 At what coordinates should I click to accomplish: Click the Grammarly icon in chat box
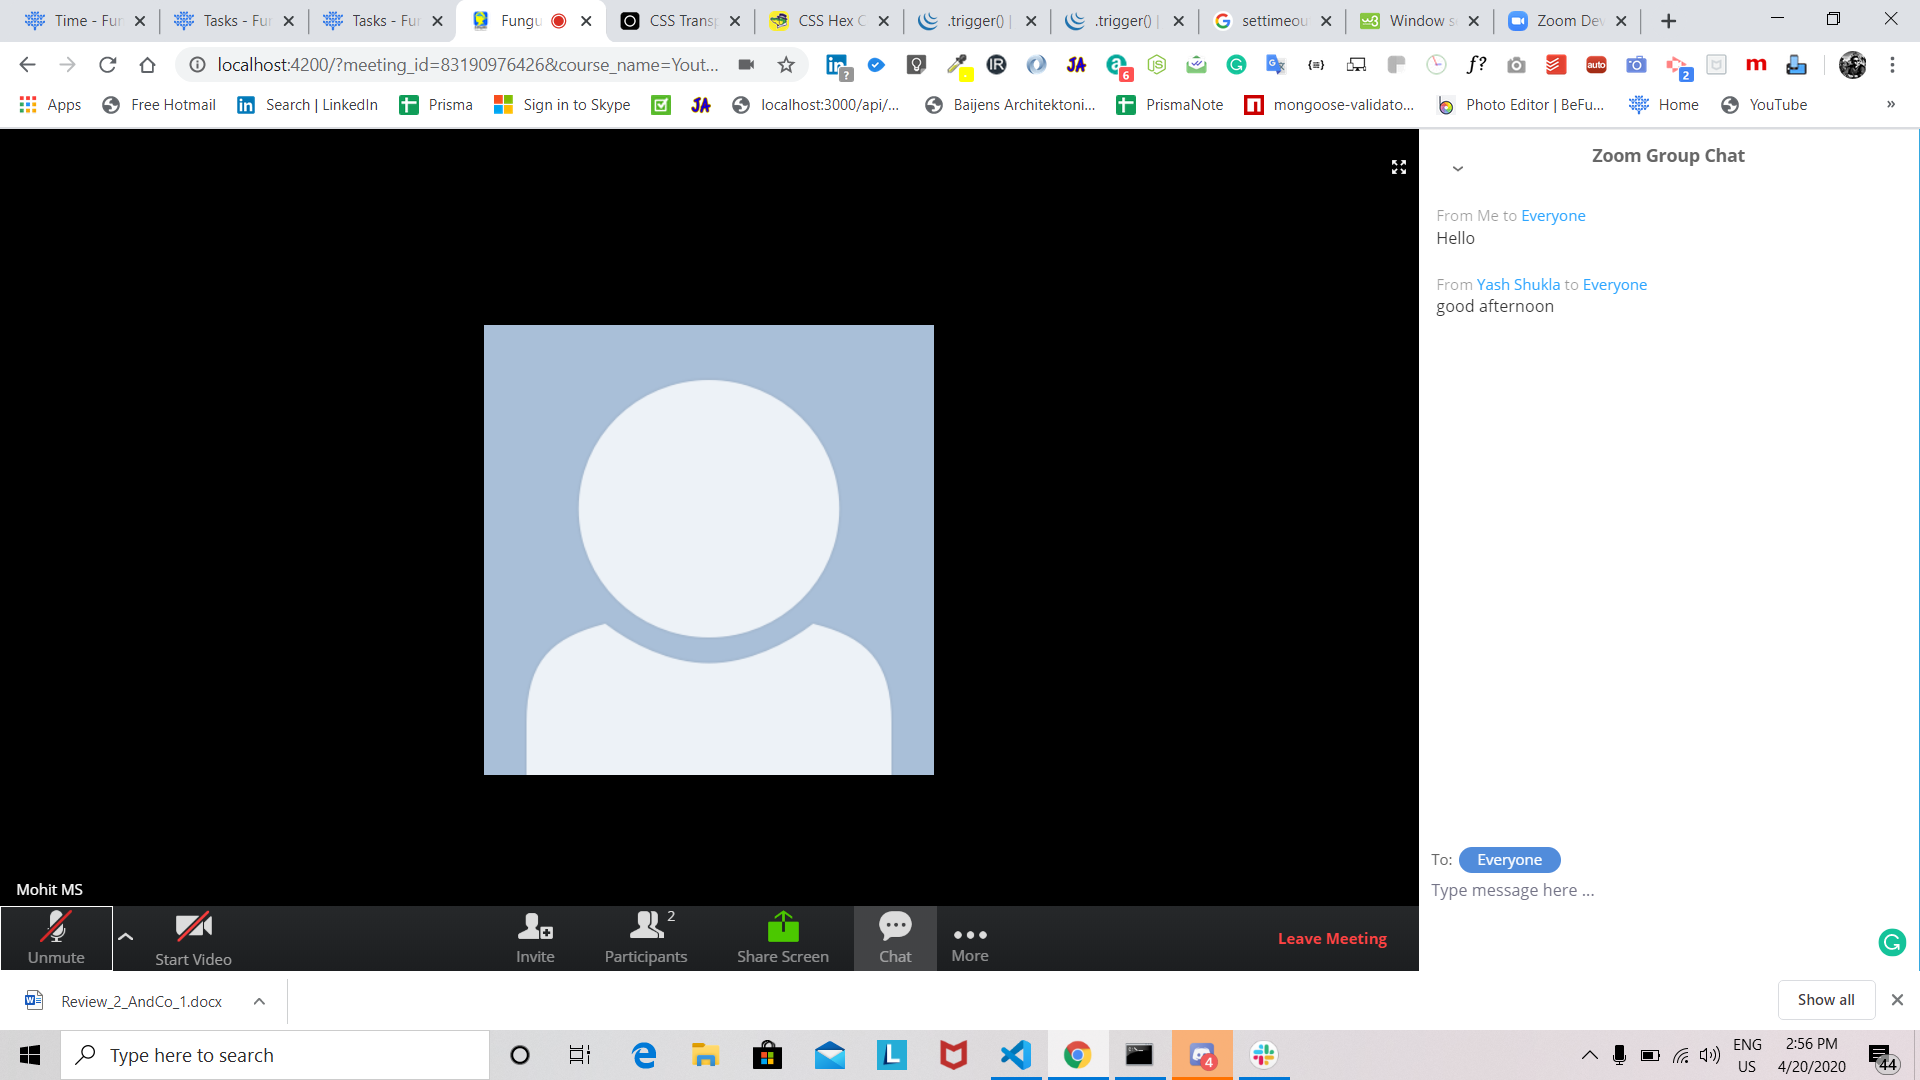(1892, 942)
